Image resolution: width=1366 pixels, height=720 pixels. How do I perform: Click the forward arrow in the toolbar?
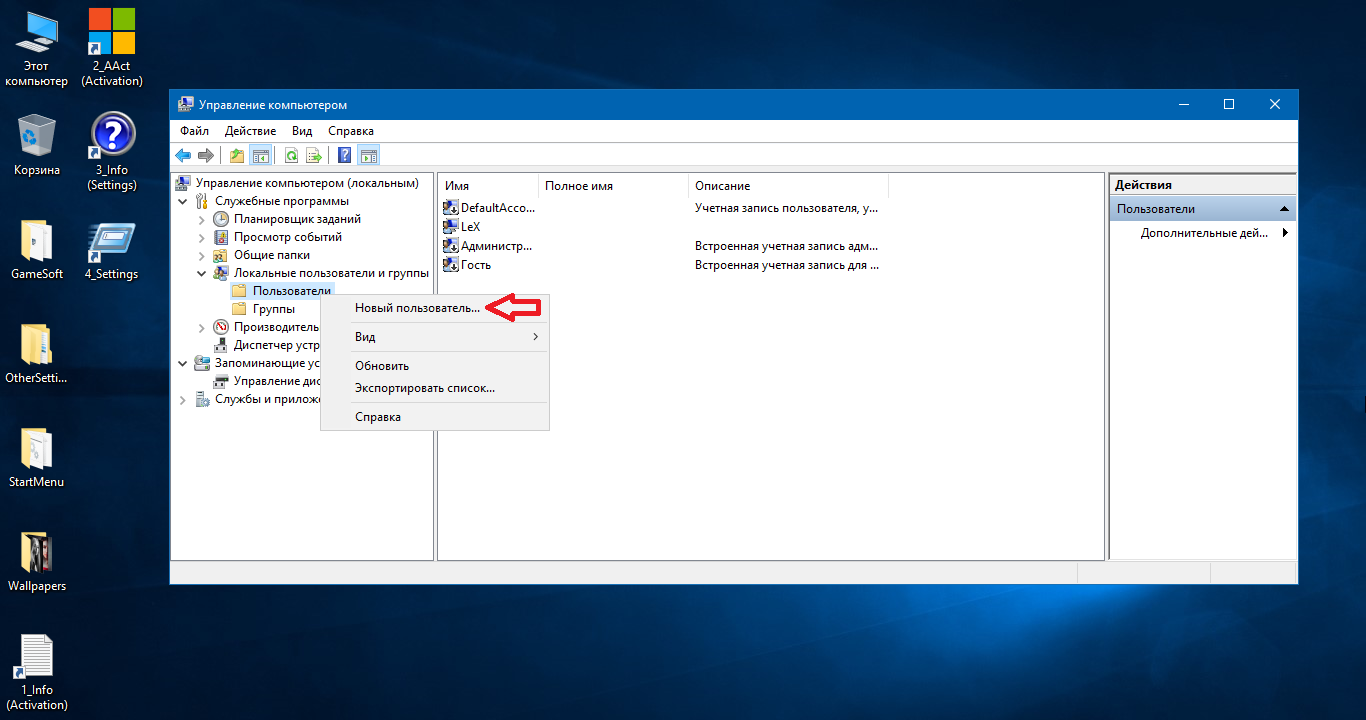click(x=205, y=155)
